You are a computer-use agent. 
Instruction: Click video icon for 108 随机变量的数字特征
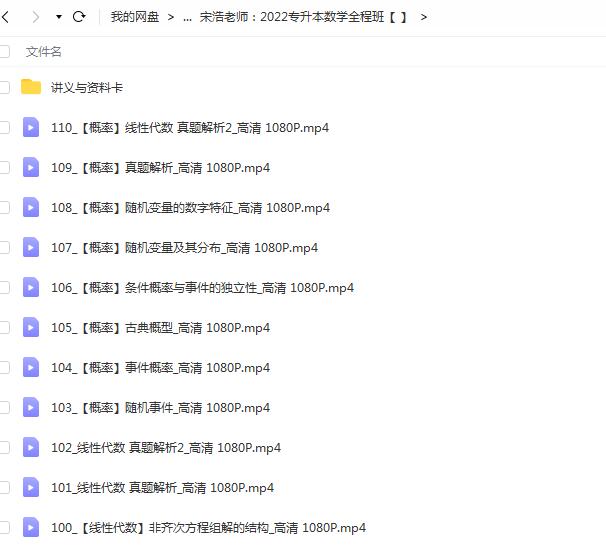point(31,207)
